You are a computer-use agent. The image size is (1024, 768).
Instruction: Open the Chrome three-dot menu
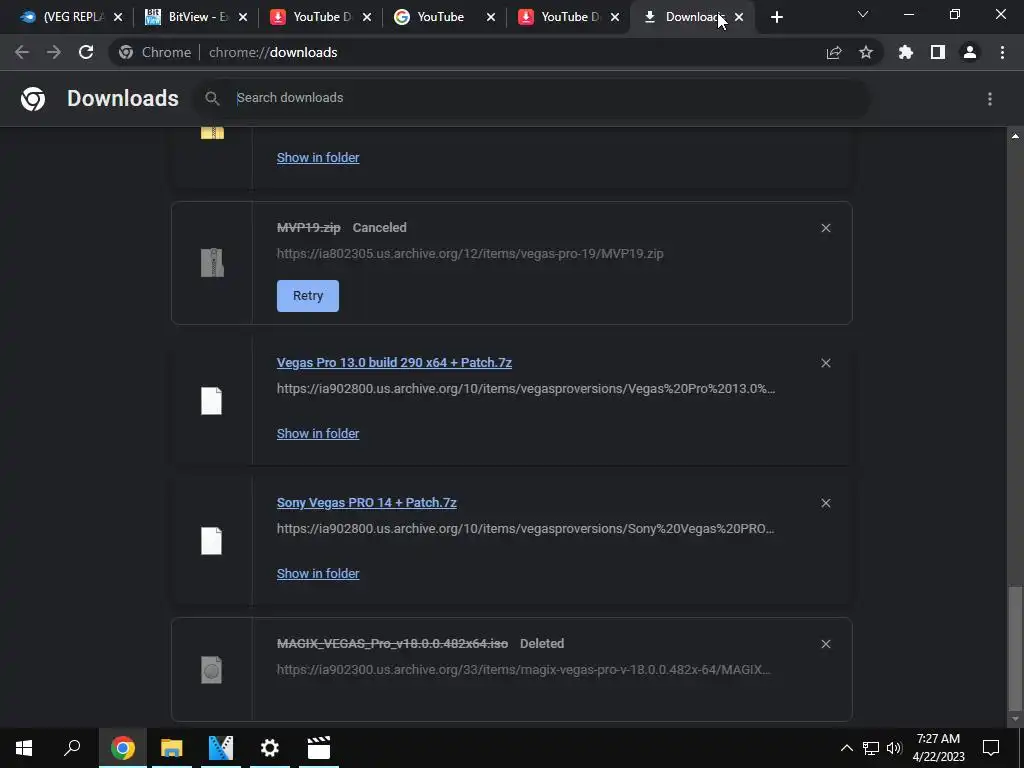pos(1002,52)
